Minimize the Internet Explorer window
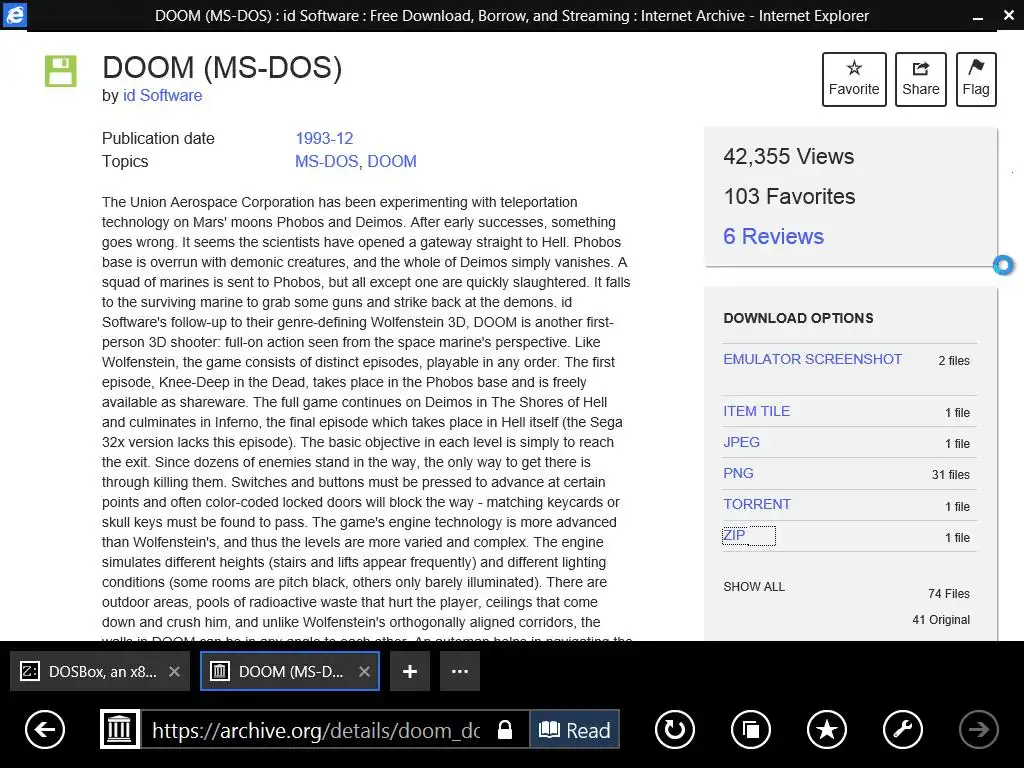Viewport: 1024px width, 768px height. click(978, 17)
